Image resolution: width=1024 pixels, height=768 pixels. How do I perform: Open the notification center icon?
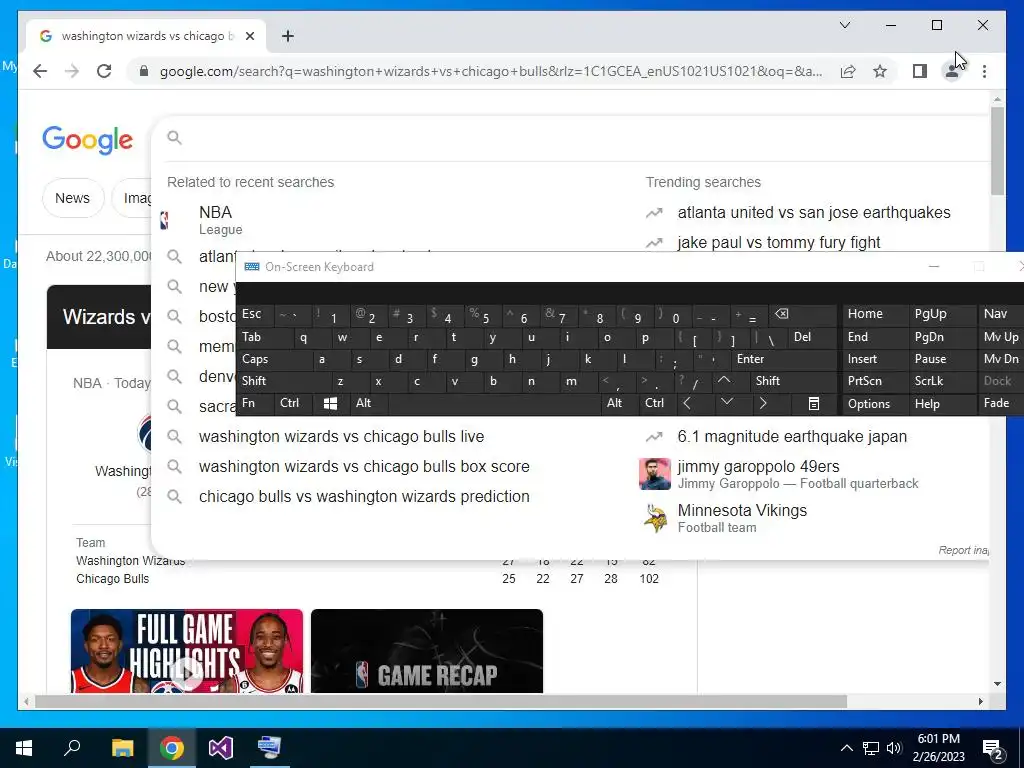click(x=993, y=749)
